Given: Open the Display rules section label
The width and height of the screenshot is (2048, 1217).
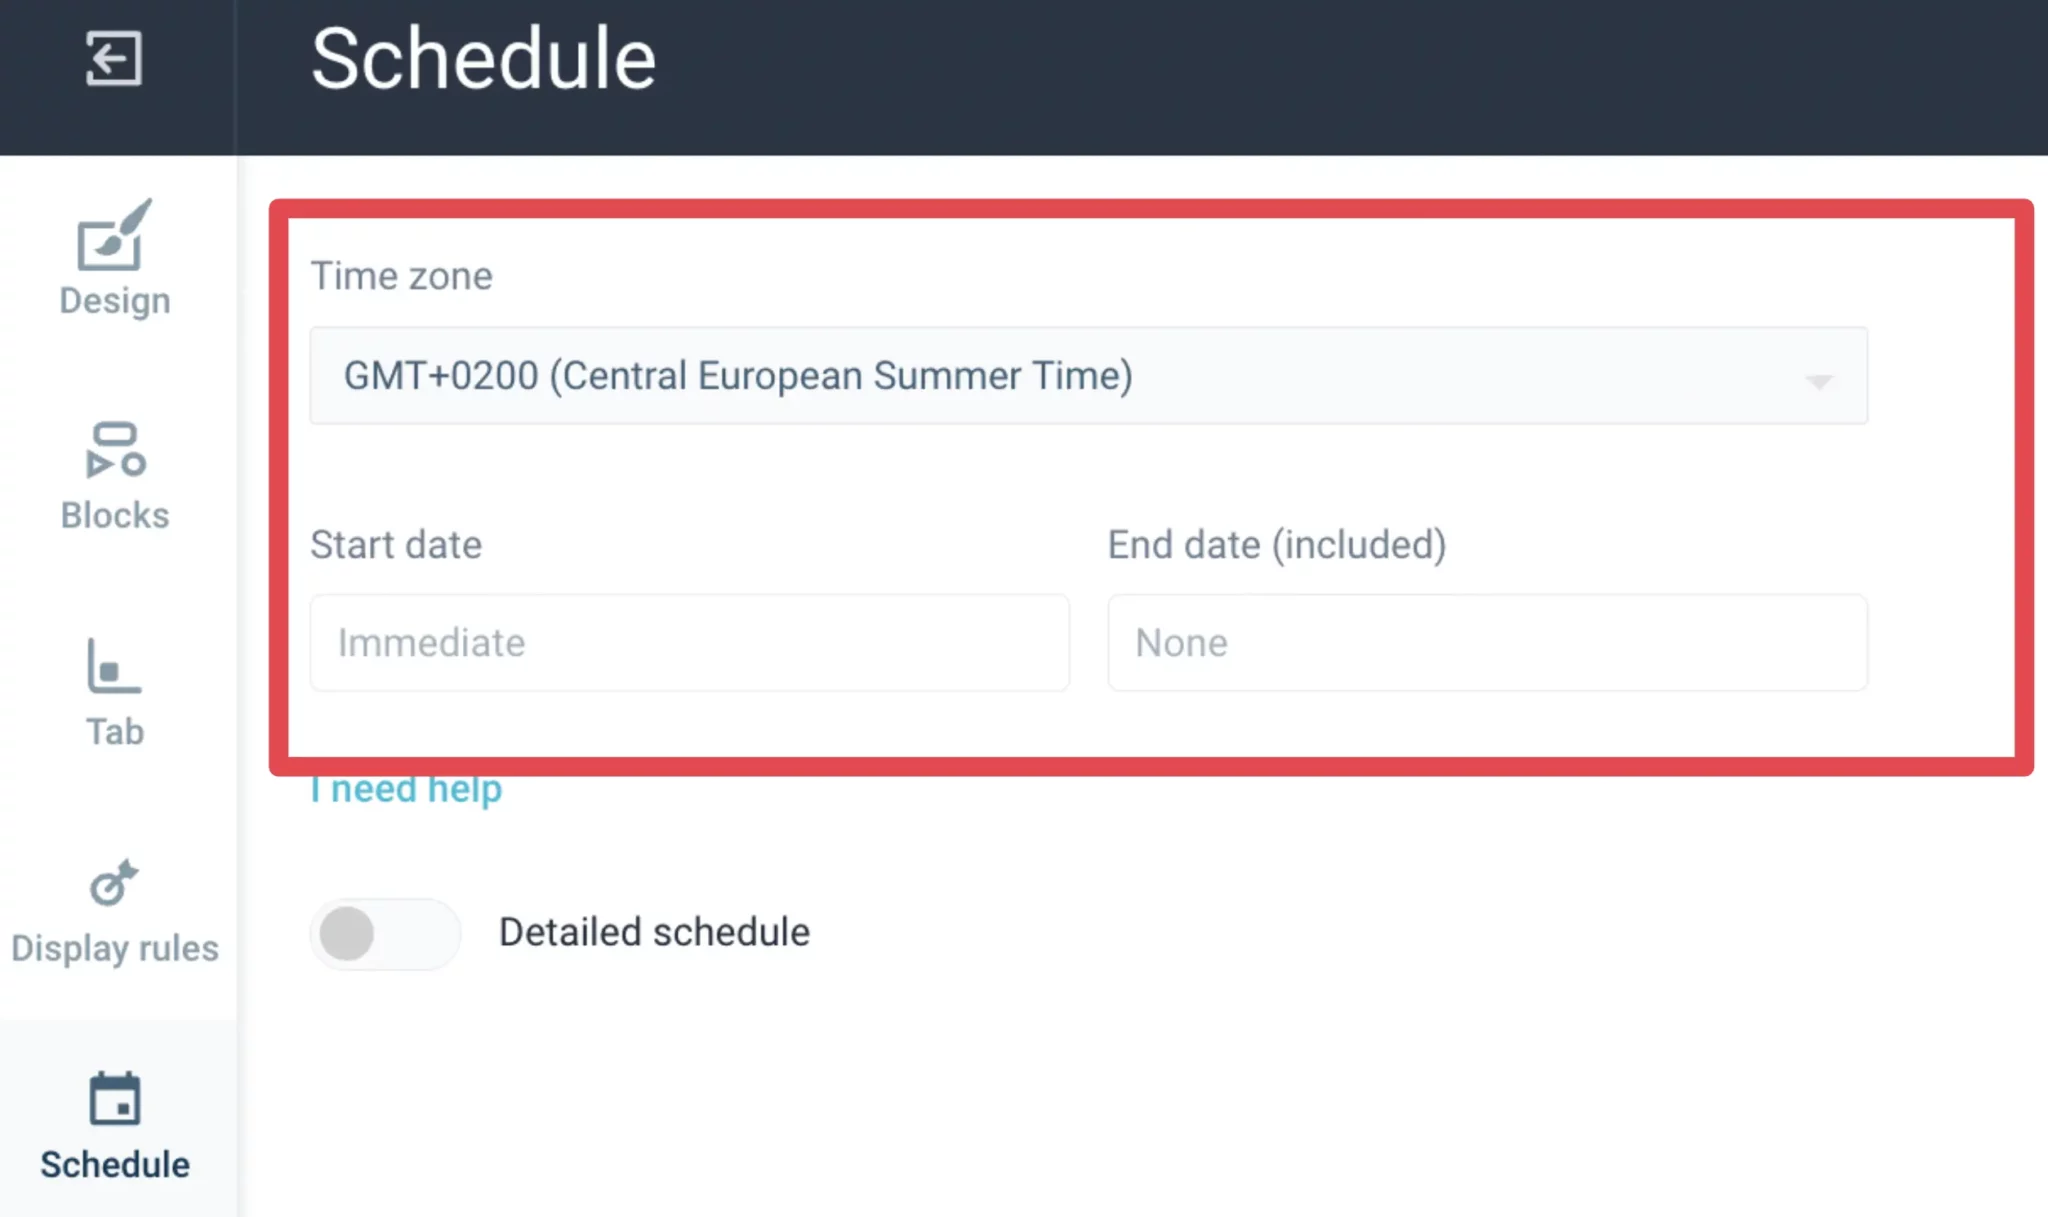Looking at the screenshot, I should [x=115, y=948].
